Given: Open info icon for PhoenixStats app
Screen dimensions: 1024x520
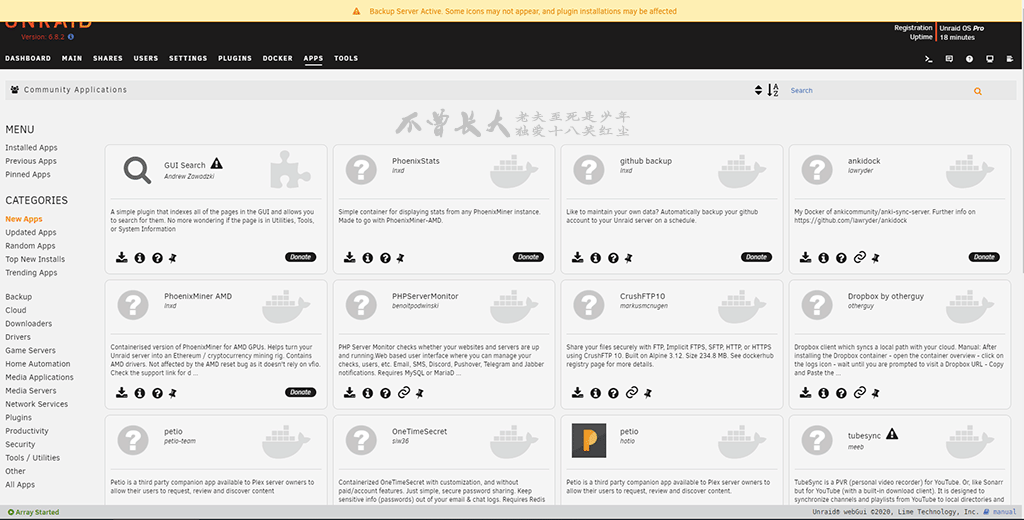Looking at the screenshot, I should 367,258.
